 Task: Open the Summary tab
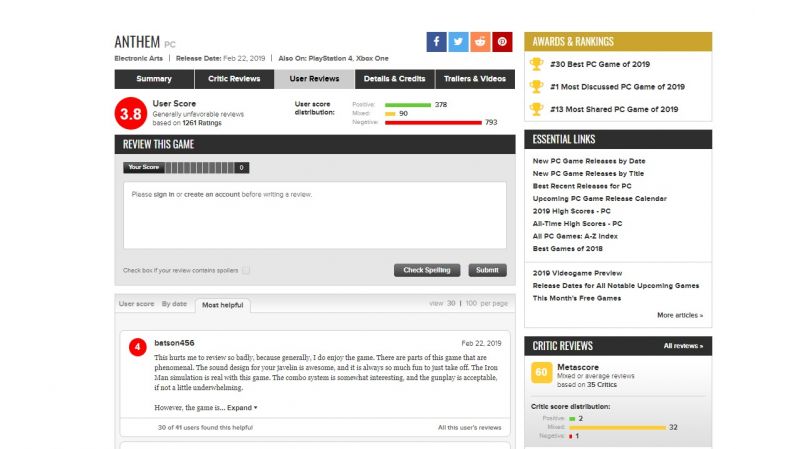(x=154, y=79)
